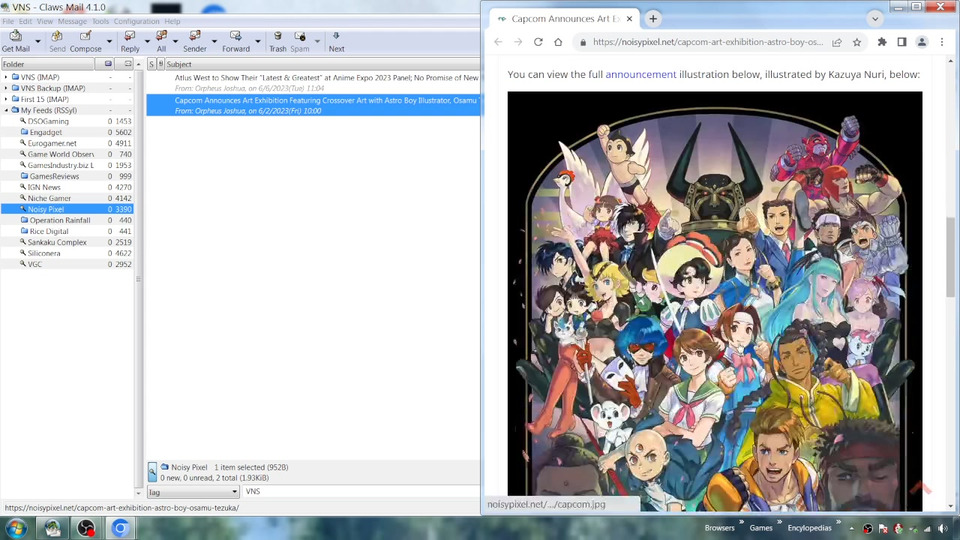Click the Folder column header

tap(48, 64)
